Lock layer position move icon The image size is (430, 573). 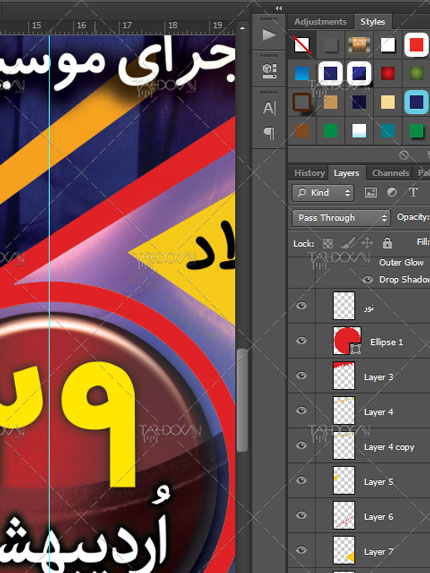point(367,243)
